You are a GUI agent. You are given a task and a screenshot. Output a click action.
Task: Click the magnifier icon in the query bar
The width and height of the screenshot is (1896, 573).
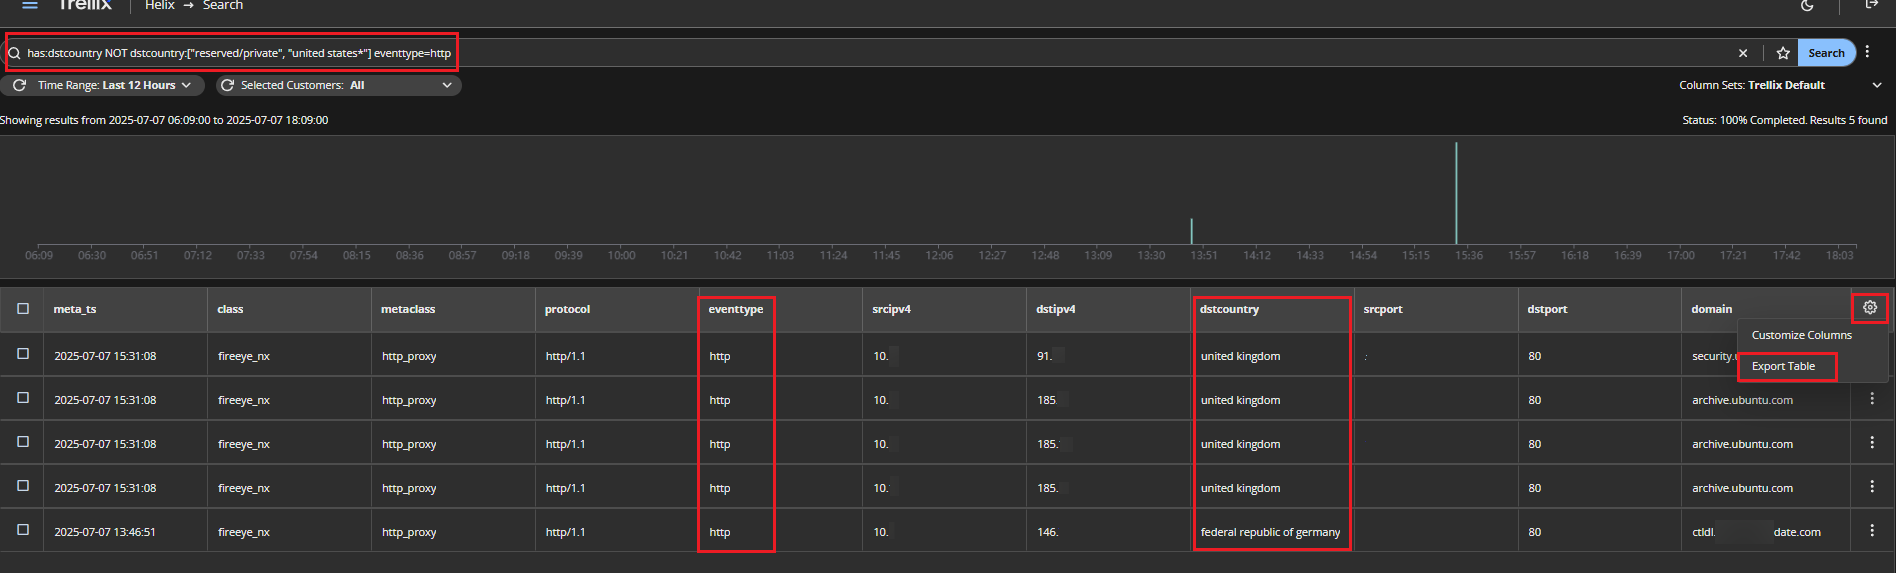(14, 53)
